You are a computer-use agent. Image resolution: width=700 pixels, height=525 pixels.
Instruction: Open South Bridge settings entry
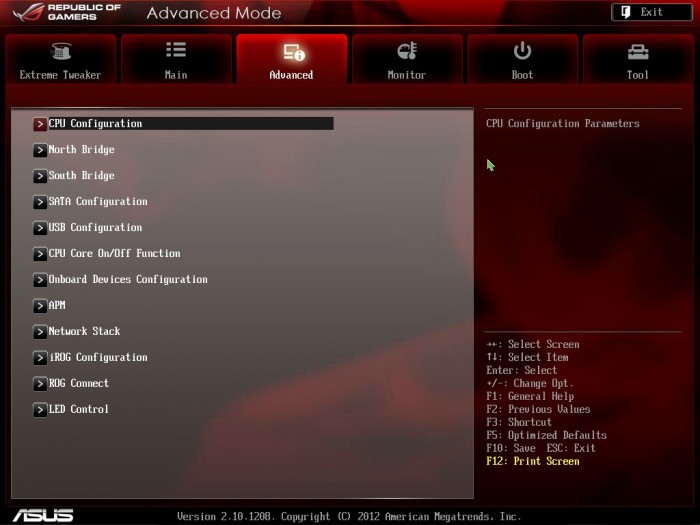click(81, 175)
